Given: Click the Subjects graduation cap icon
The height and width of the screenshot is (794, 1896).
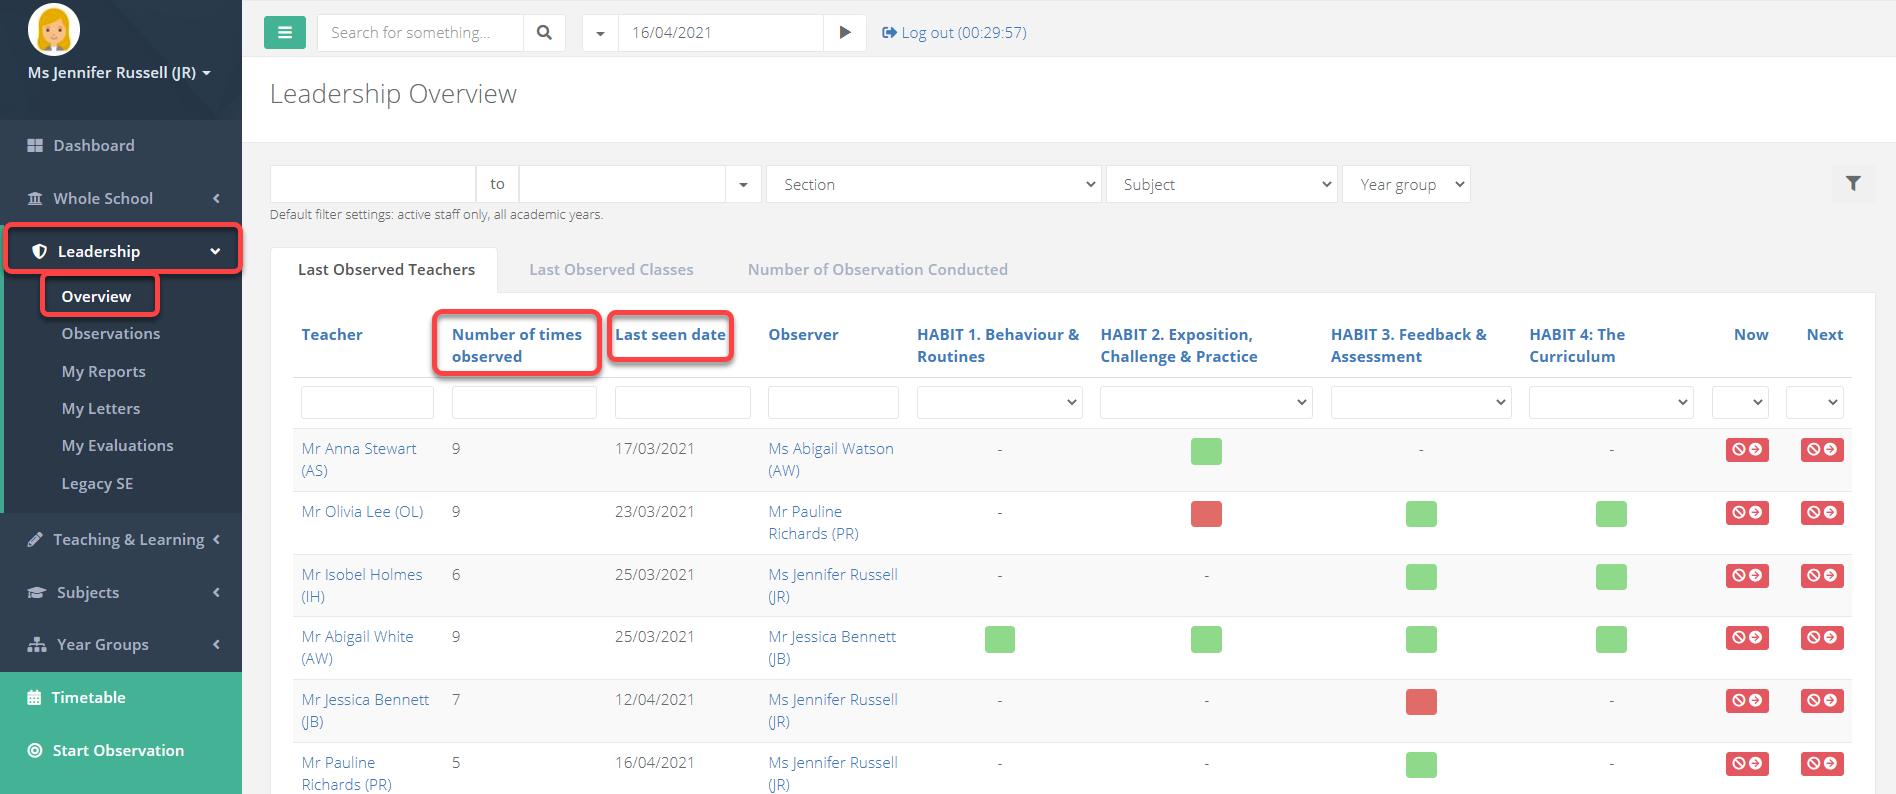Looking at the screenshot, I should pyautogui.click(x=36, y=592).
